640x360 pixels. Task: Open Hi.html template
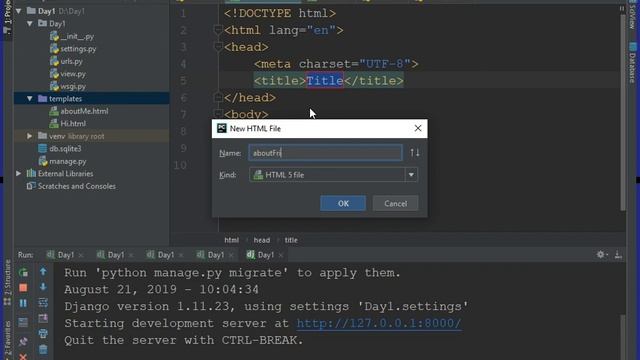coord(73,123)
